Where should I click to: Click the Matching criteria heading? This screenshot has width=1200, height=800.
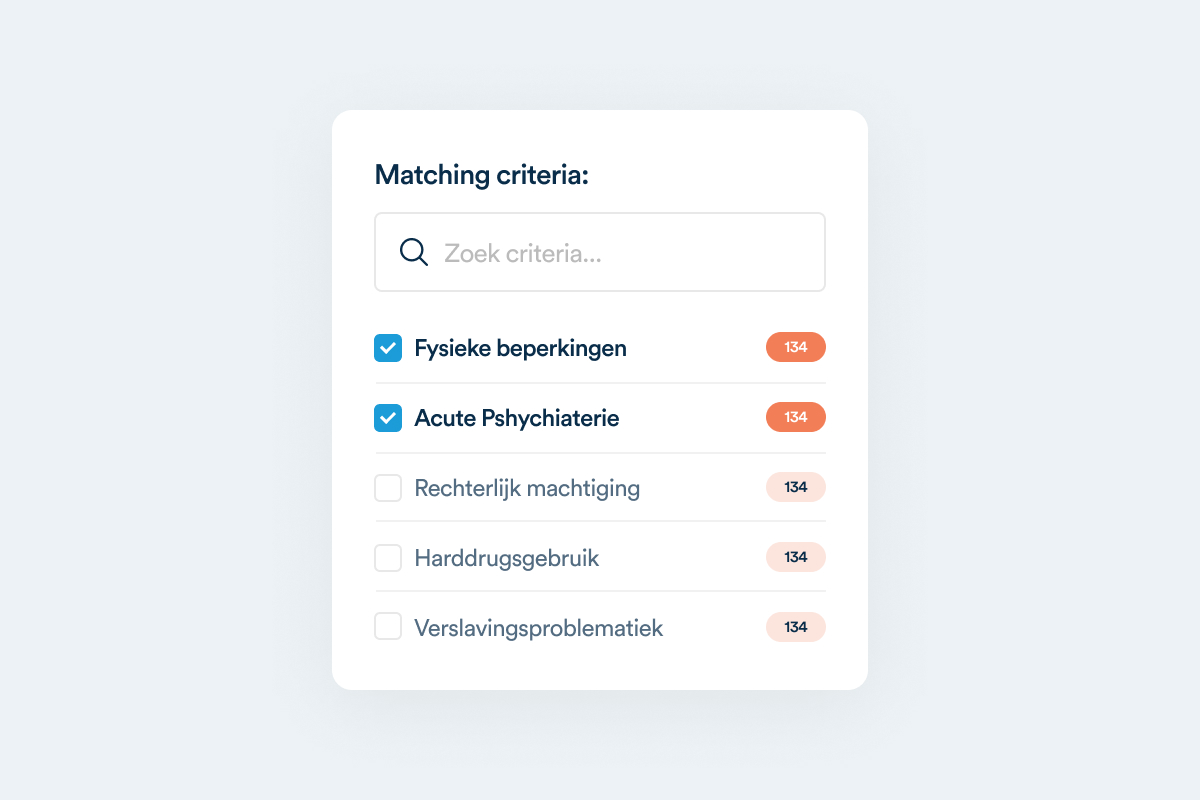481,175
